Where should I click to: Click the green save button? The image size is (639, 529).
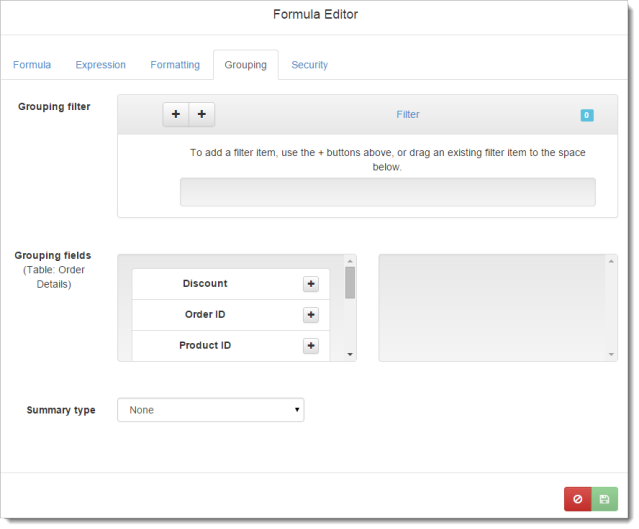point(604,500)
